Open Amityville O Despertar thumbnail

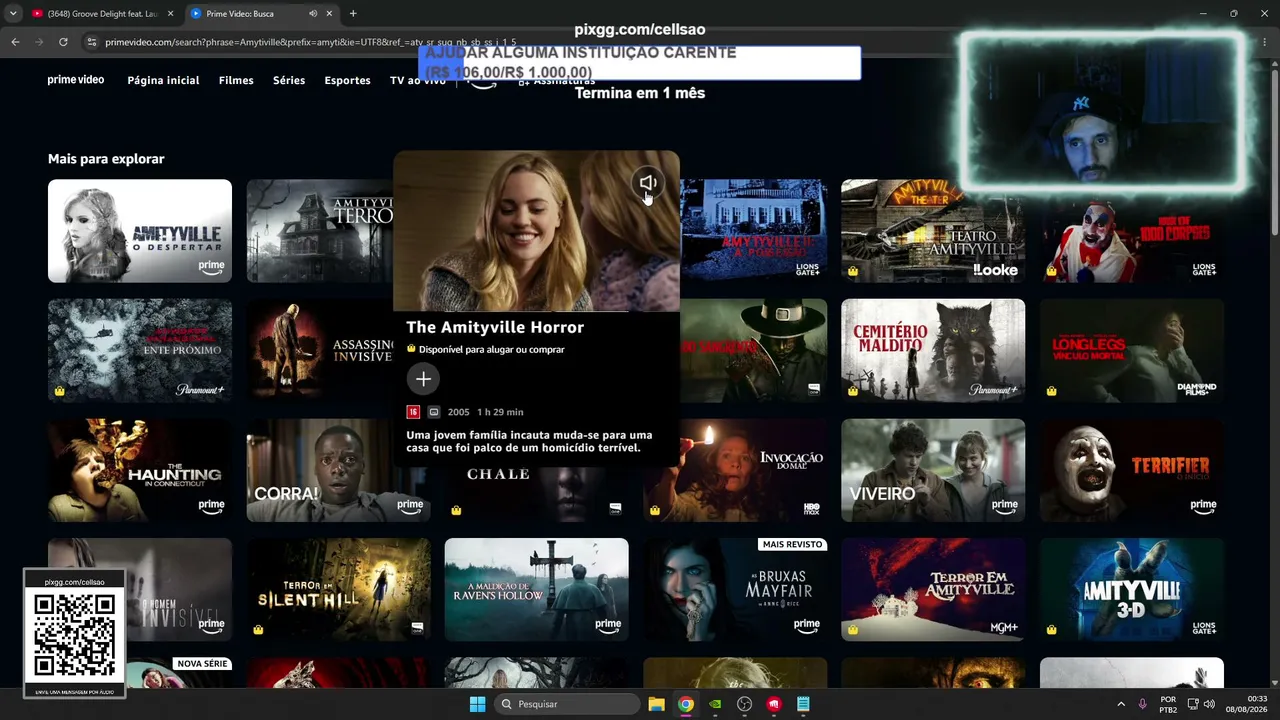140,231
